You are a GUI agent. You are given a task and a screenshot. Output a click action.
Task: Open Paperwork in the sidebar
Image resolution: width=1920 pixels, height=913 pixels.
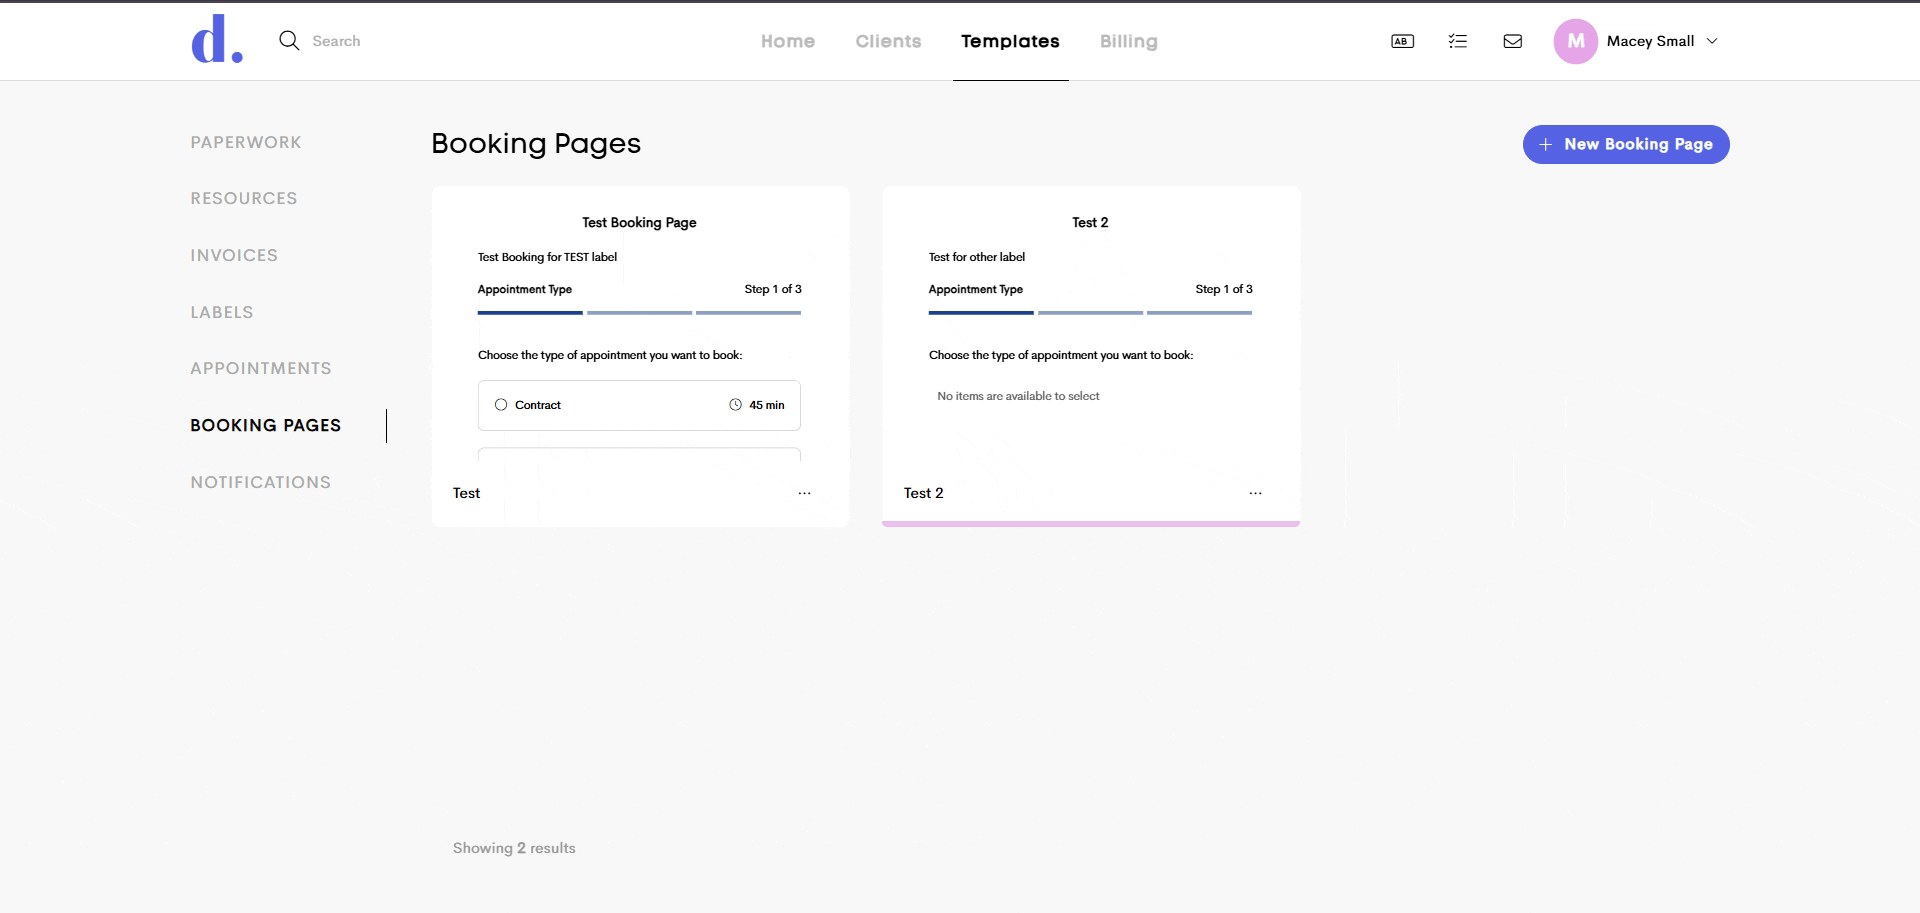pos(246,142)
